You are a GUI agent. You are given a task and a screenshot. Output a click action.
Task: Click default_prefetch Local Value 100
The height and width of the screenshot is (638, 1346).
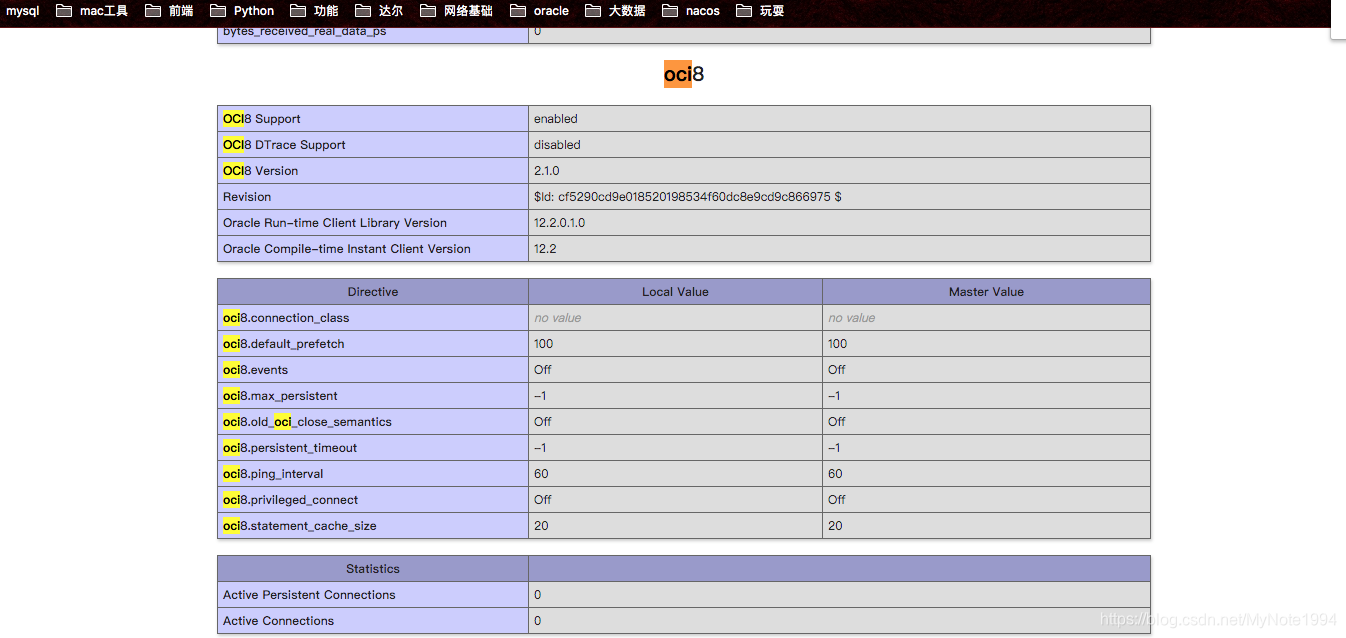click(x=543, y=344)
